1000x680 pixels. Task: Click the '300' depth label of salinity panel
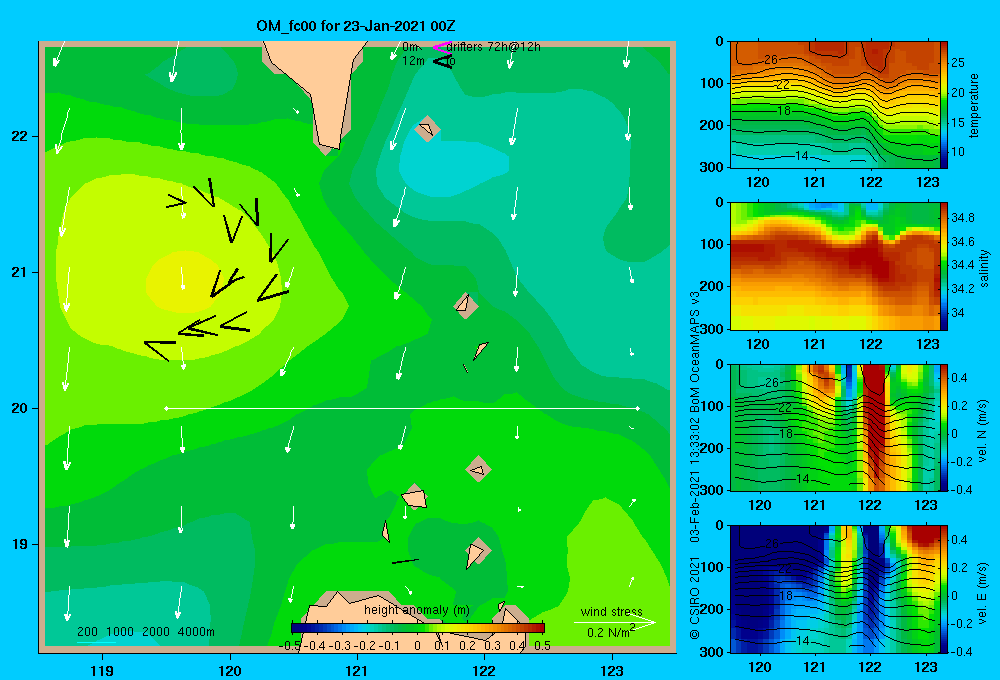712,329
